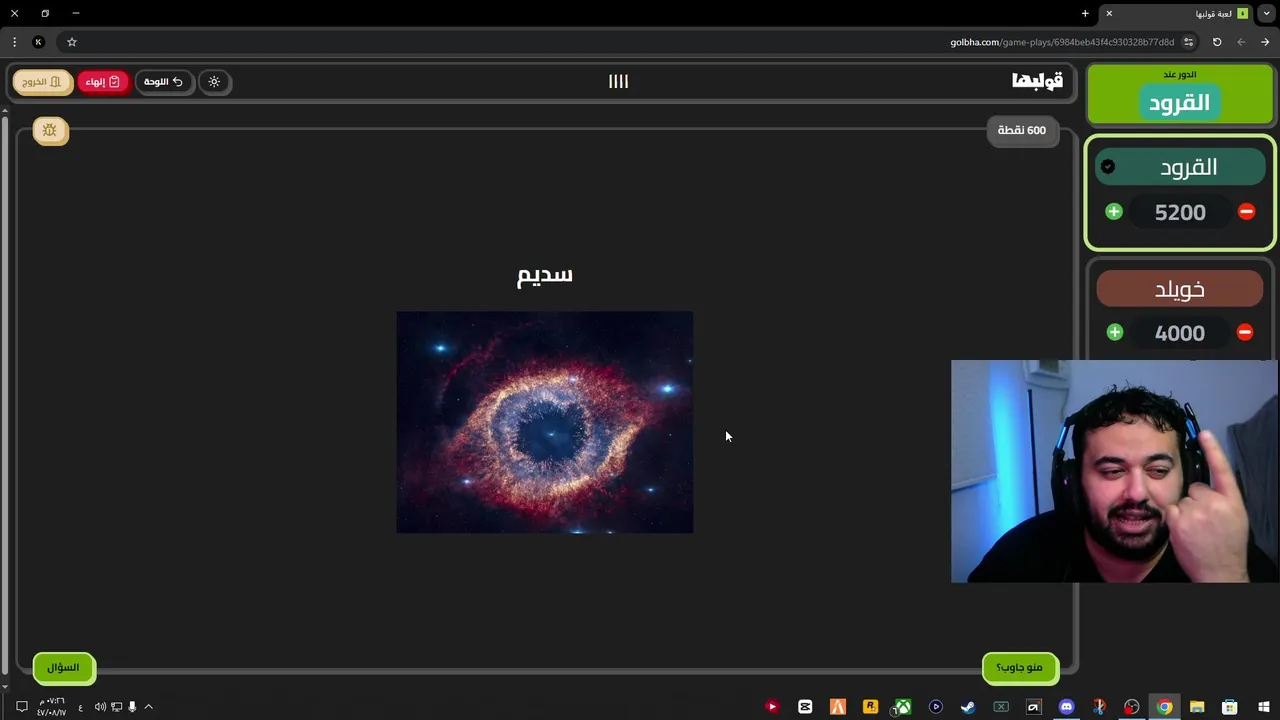
Task: Reload the page
Action: point(1217,42)
